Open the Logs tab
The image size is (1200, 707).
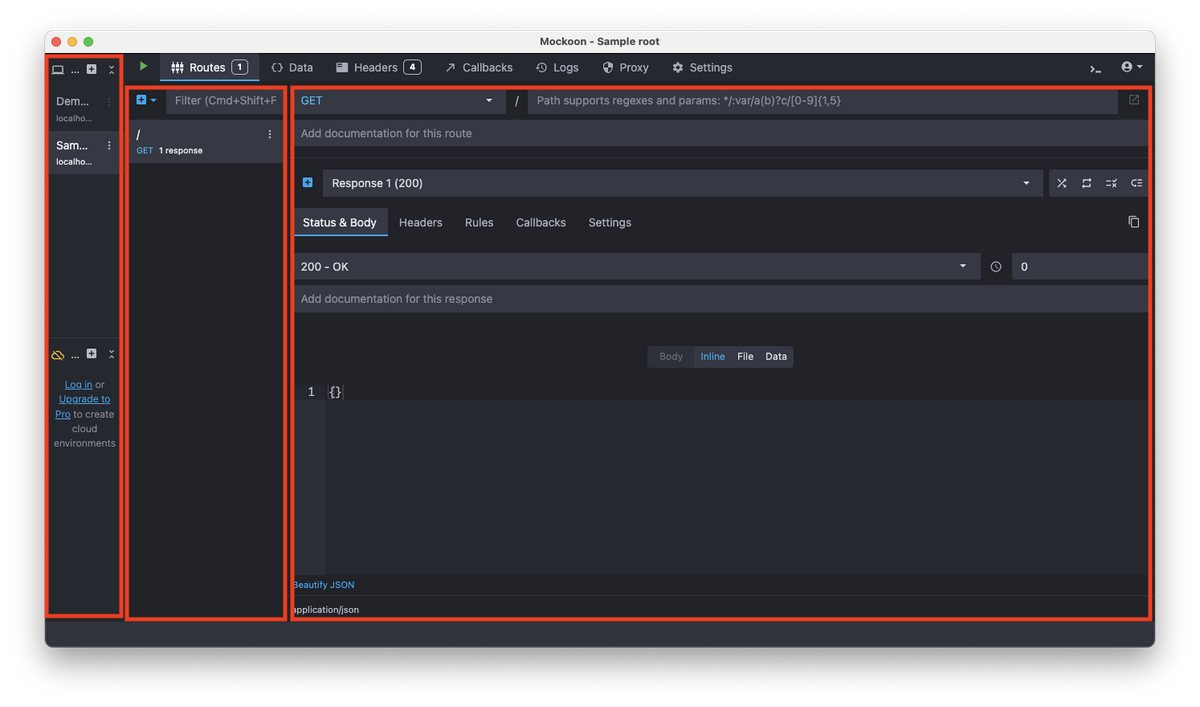[x=557, y=68]
